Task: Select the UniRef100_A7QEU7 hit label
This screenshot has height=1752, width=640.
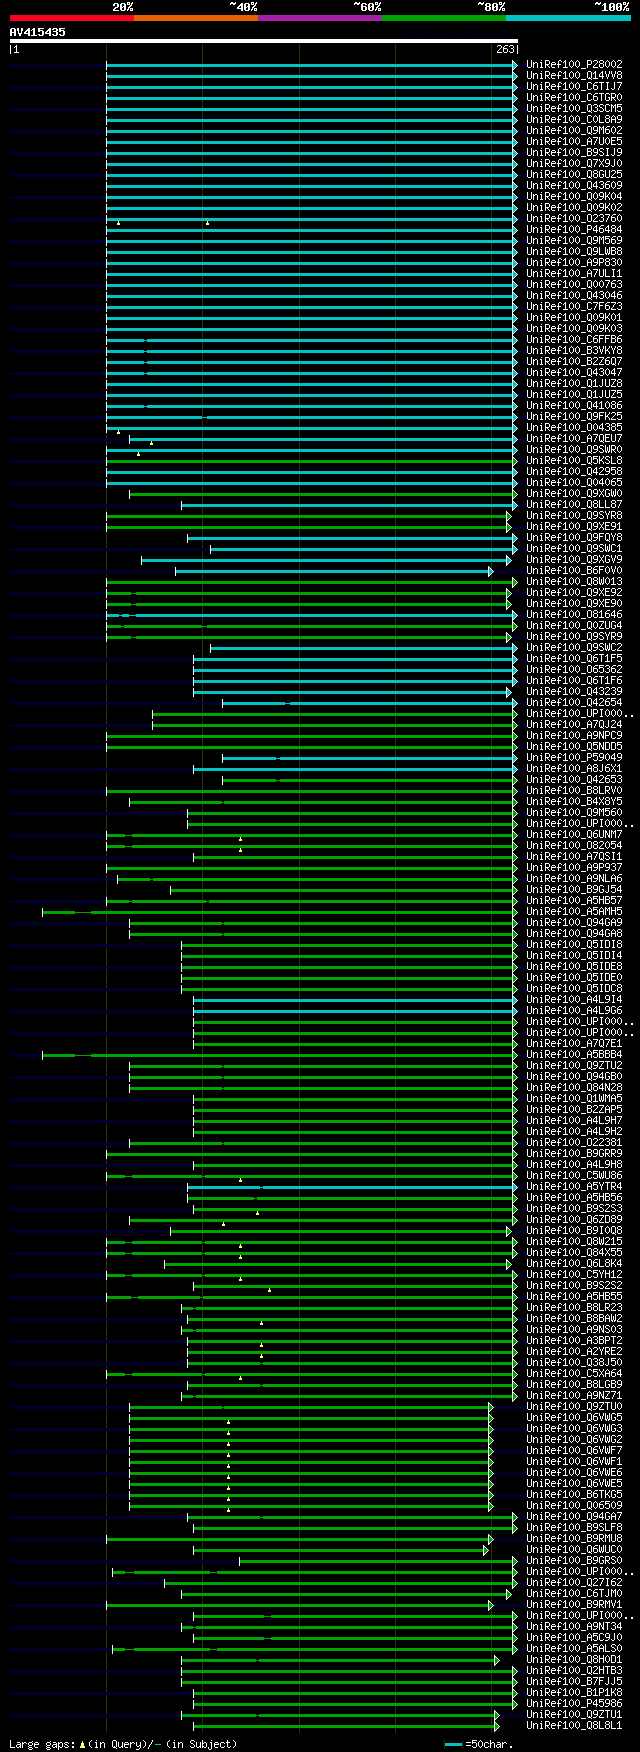Action: pyautogui.click(x=574, y=438)
